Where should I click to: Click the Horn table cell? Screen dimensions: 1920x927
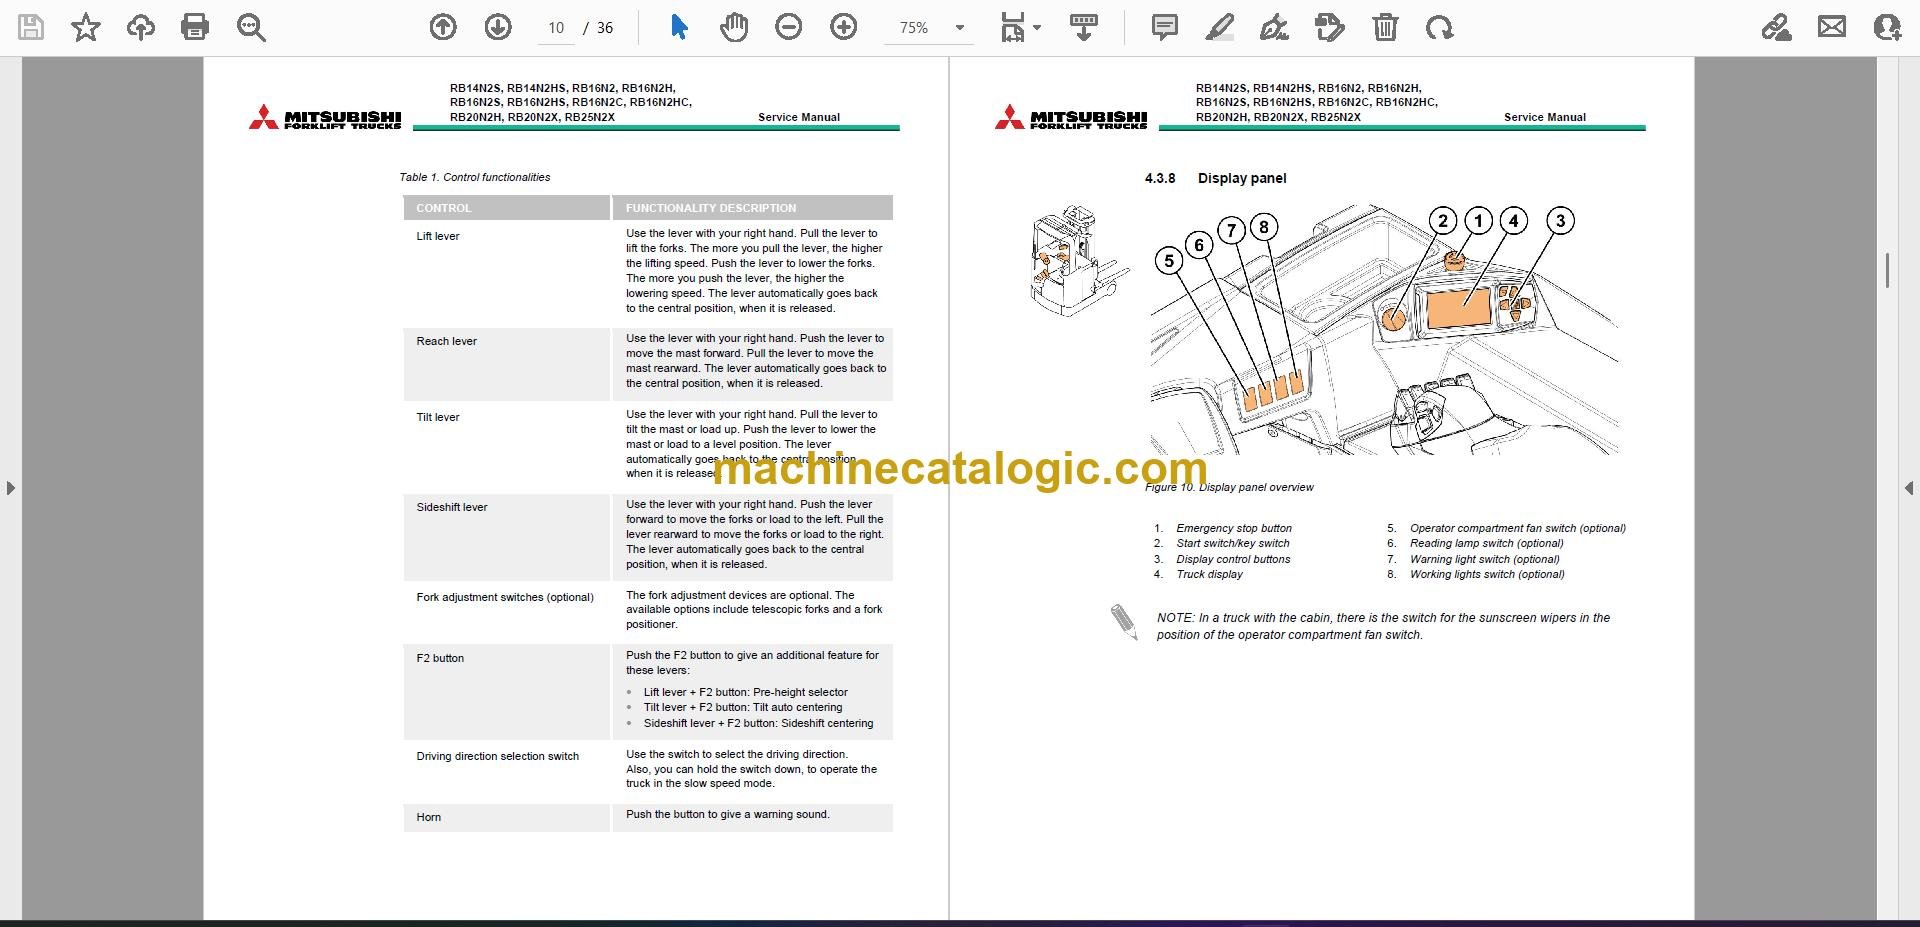(x=506, y=817)
